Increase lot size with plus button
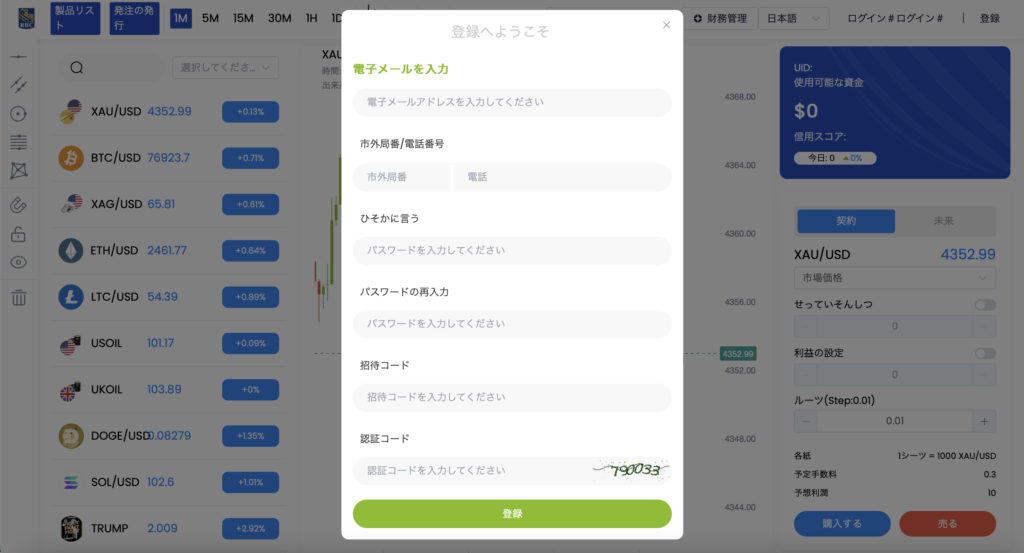 (984, 421)
